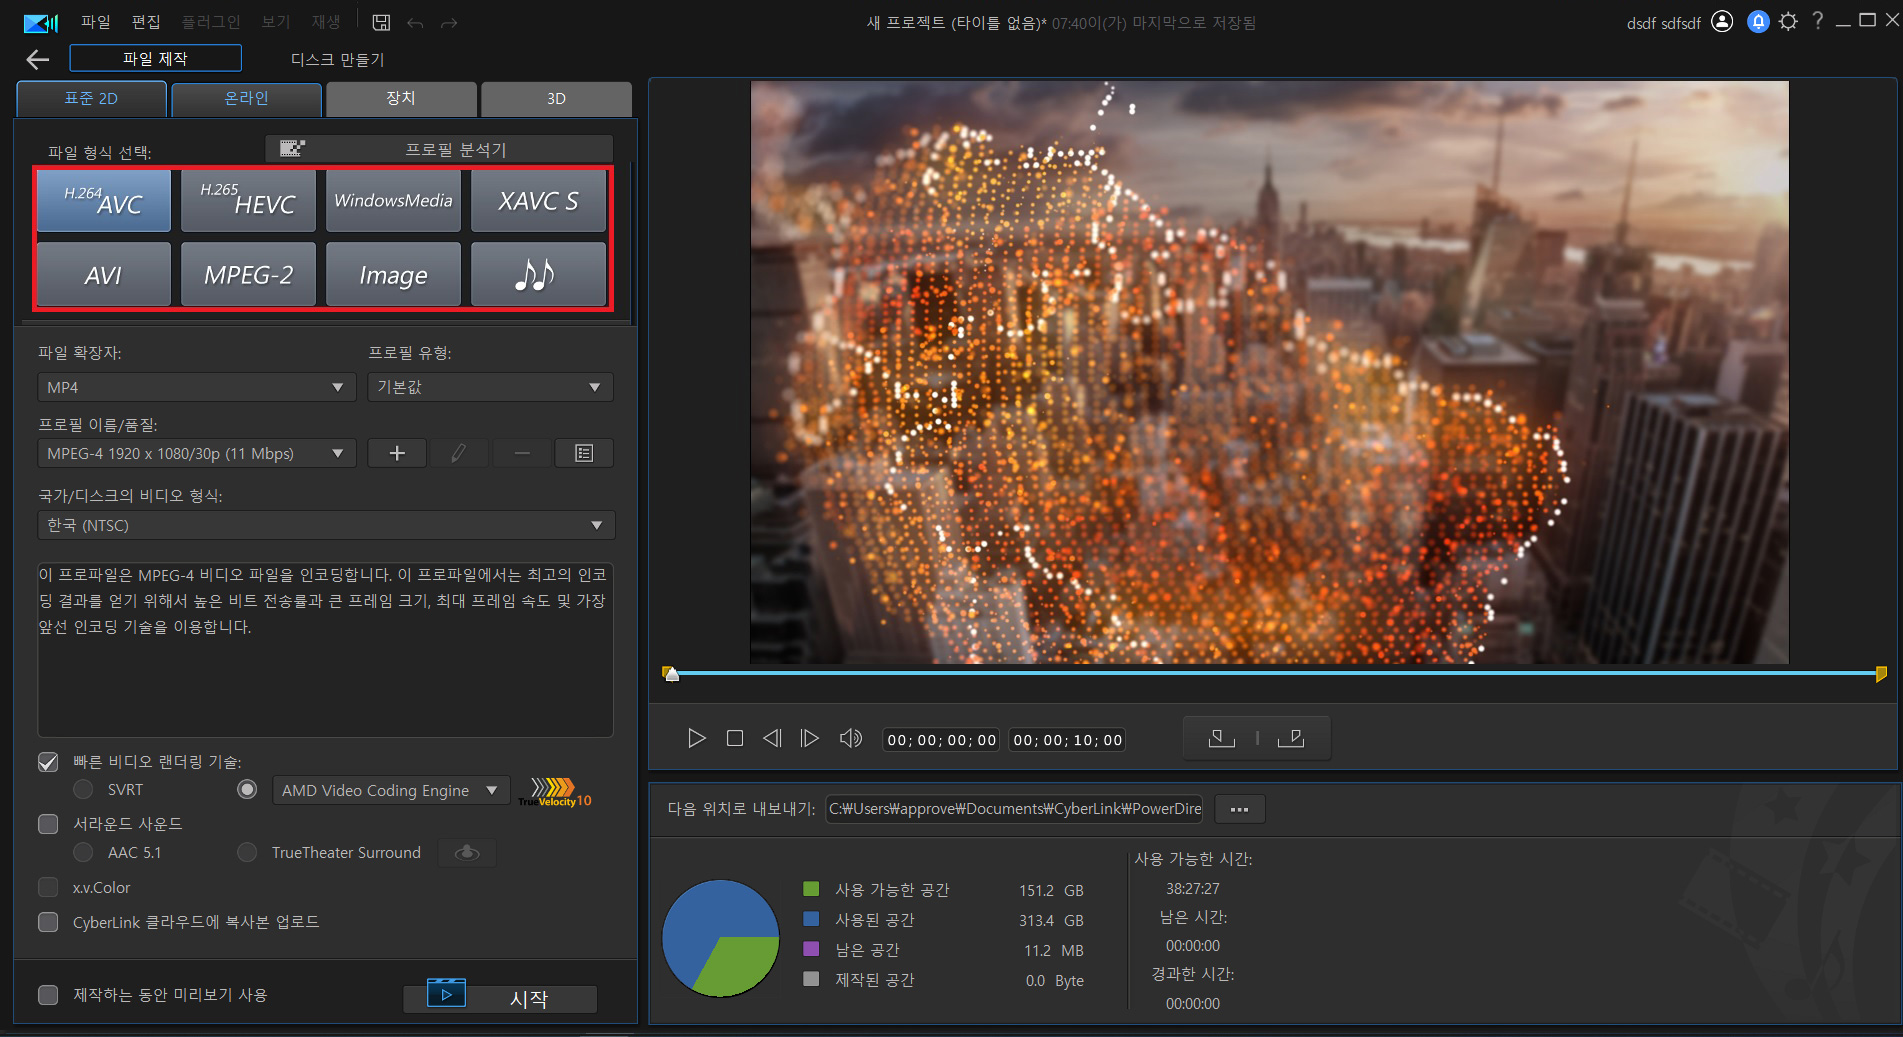Viewport: 1903px width, 1037px height.
Task: Uncheck fast video rendering technology checkbox
Action: coord(48,762)
